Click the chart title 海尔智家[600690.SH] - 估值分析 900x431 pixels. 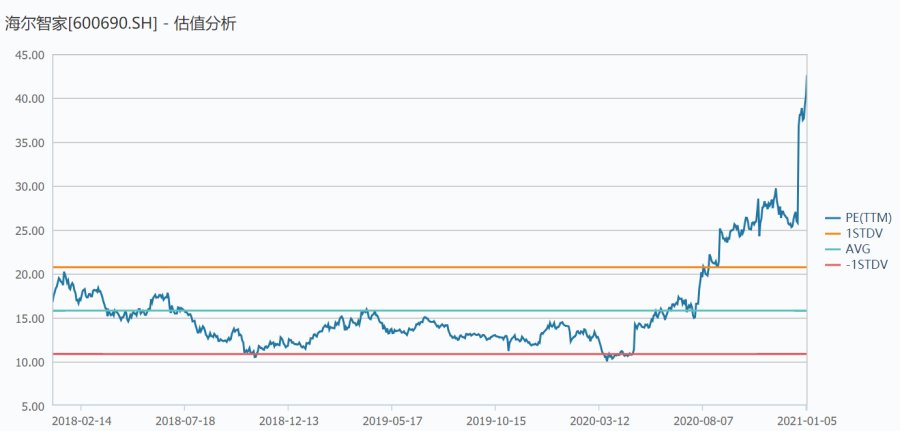coord(121,24)
